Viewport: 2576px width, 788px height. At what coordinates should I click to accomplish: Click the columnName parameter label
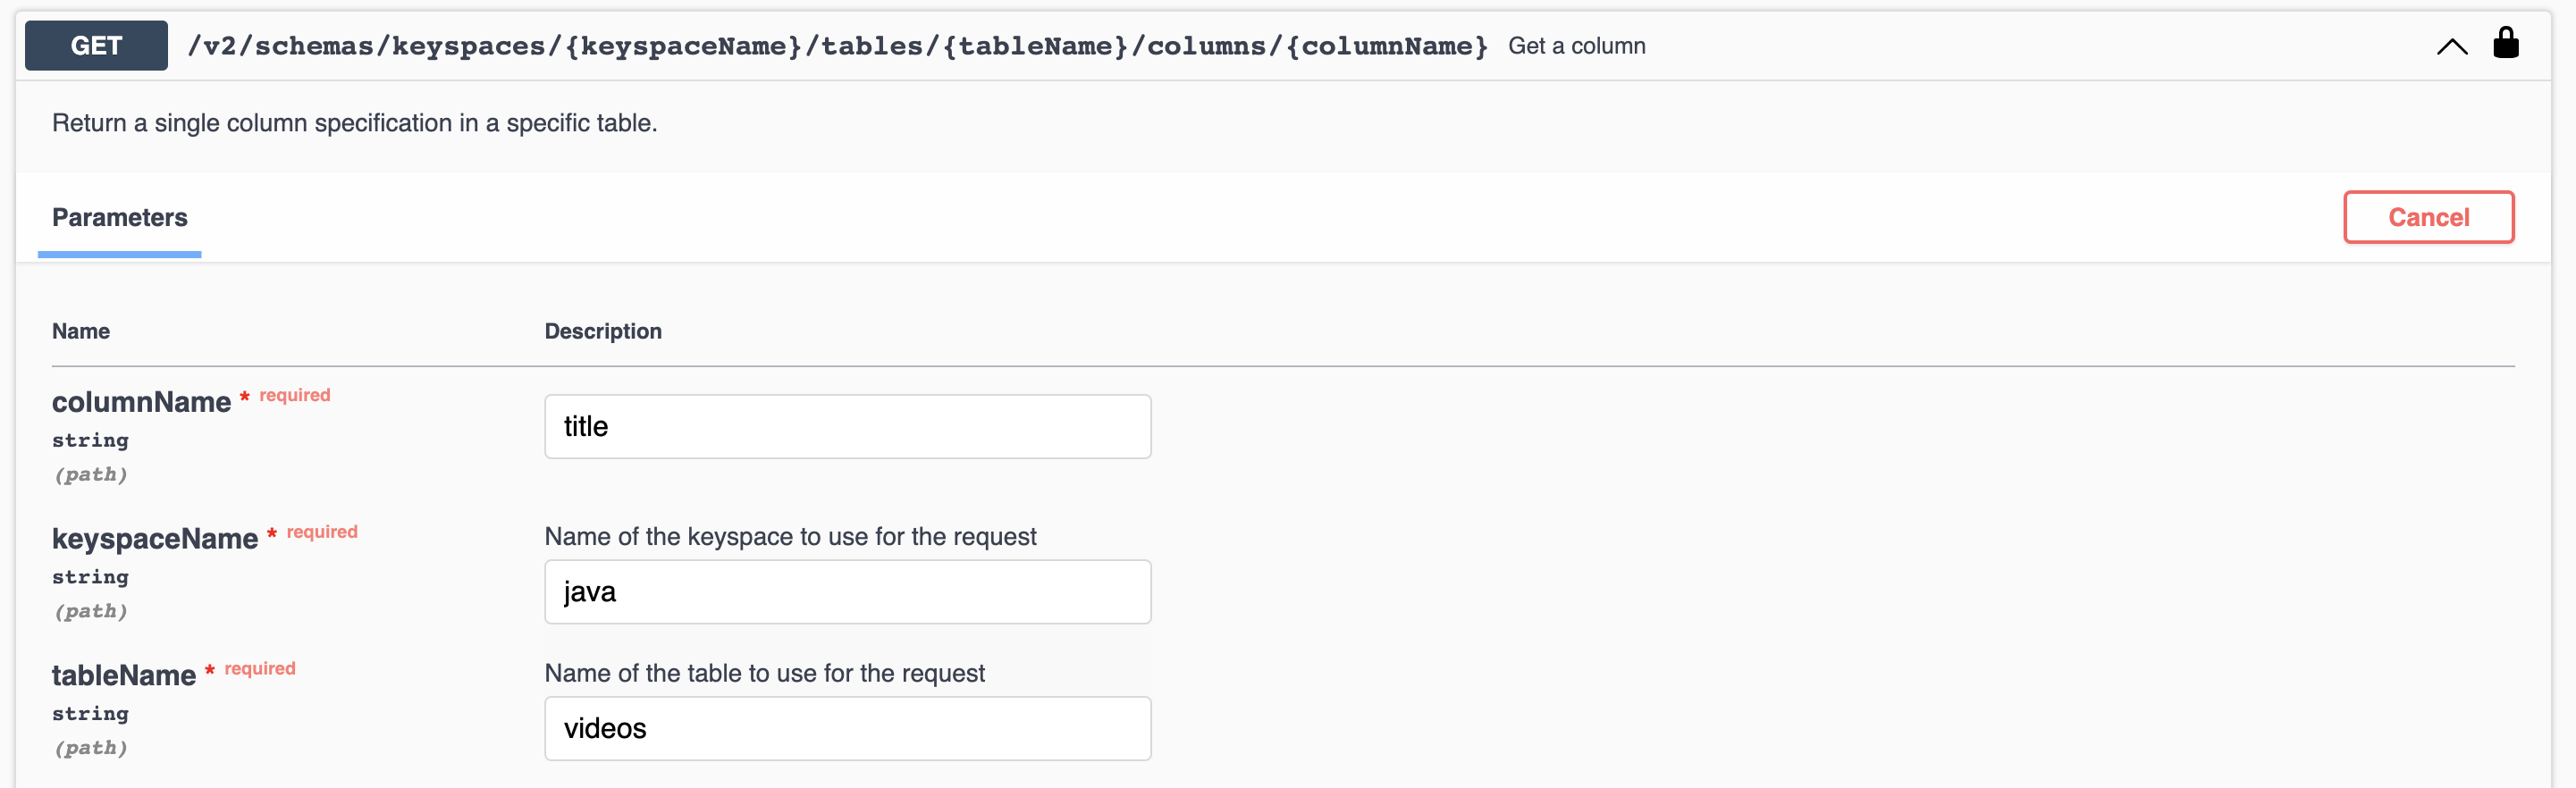point(142,402)
